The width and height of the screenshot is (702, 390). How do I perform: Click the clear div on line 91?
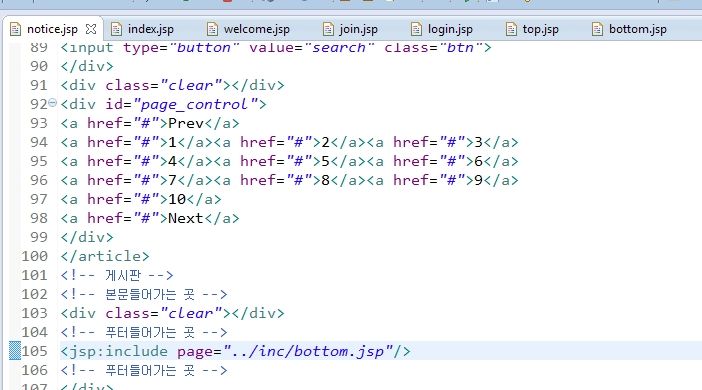click(172, 85)
